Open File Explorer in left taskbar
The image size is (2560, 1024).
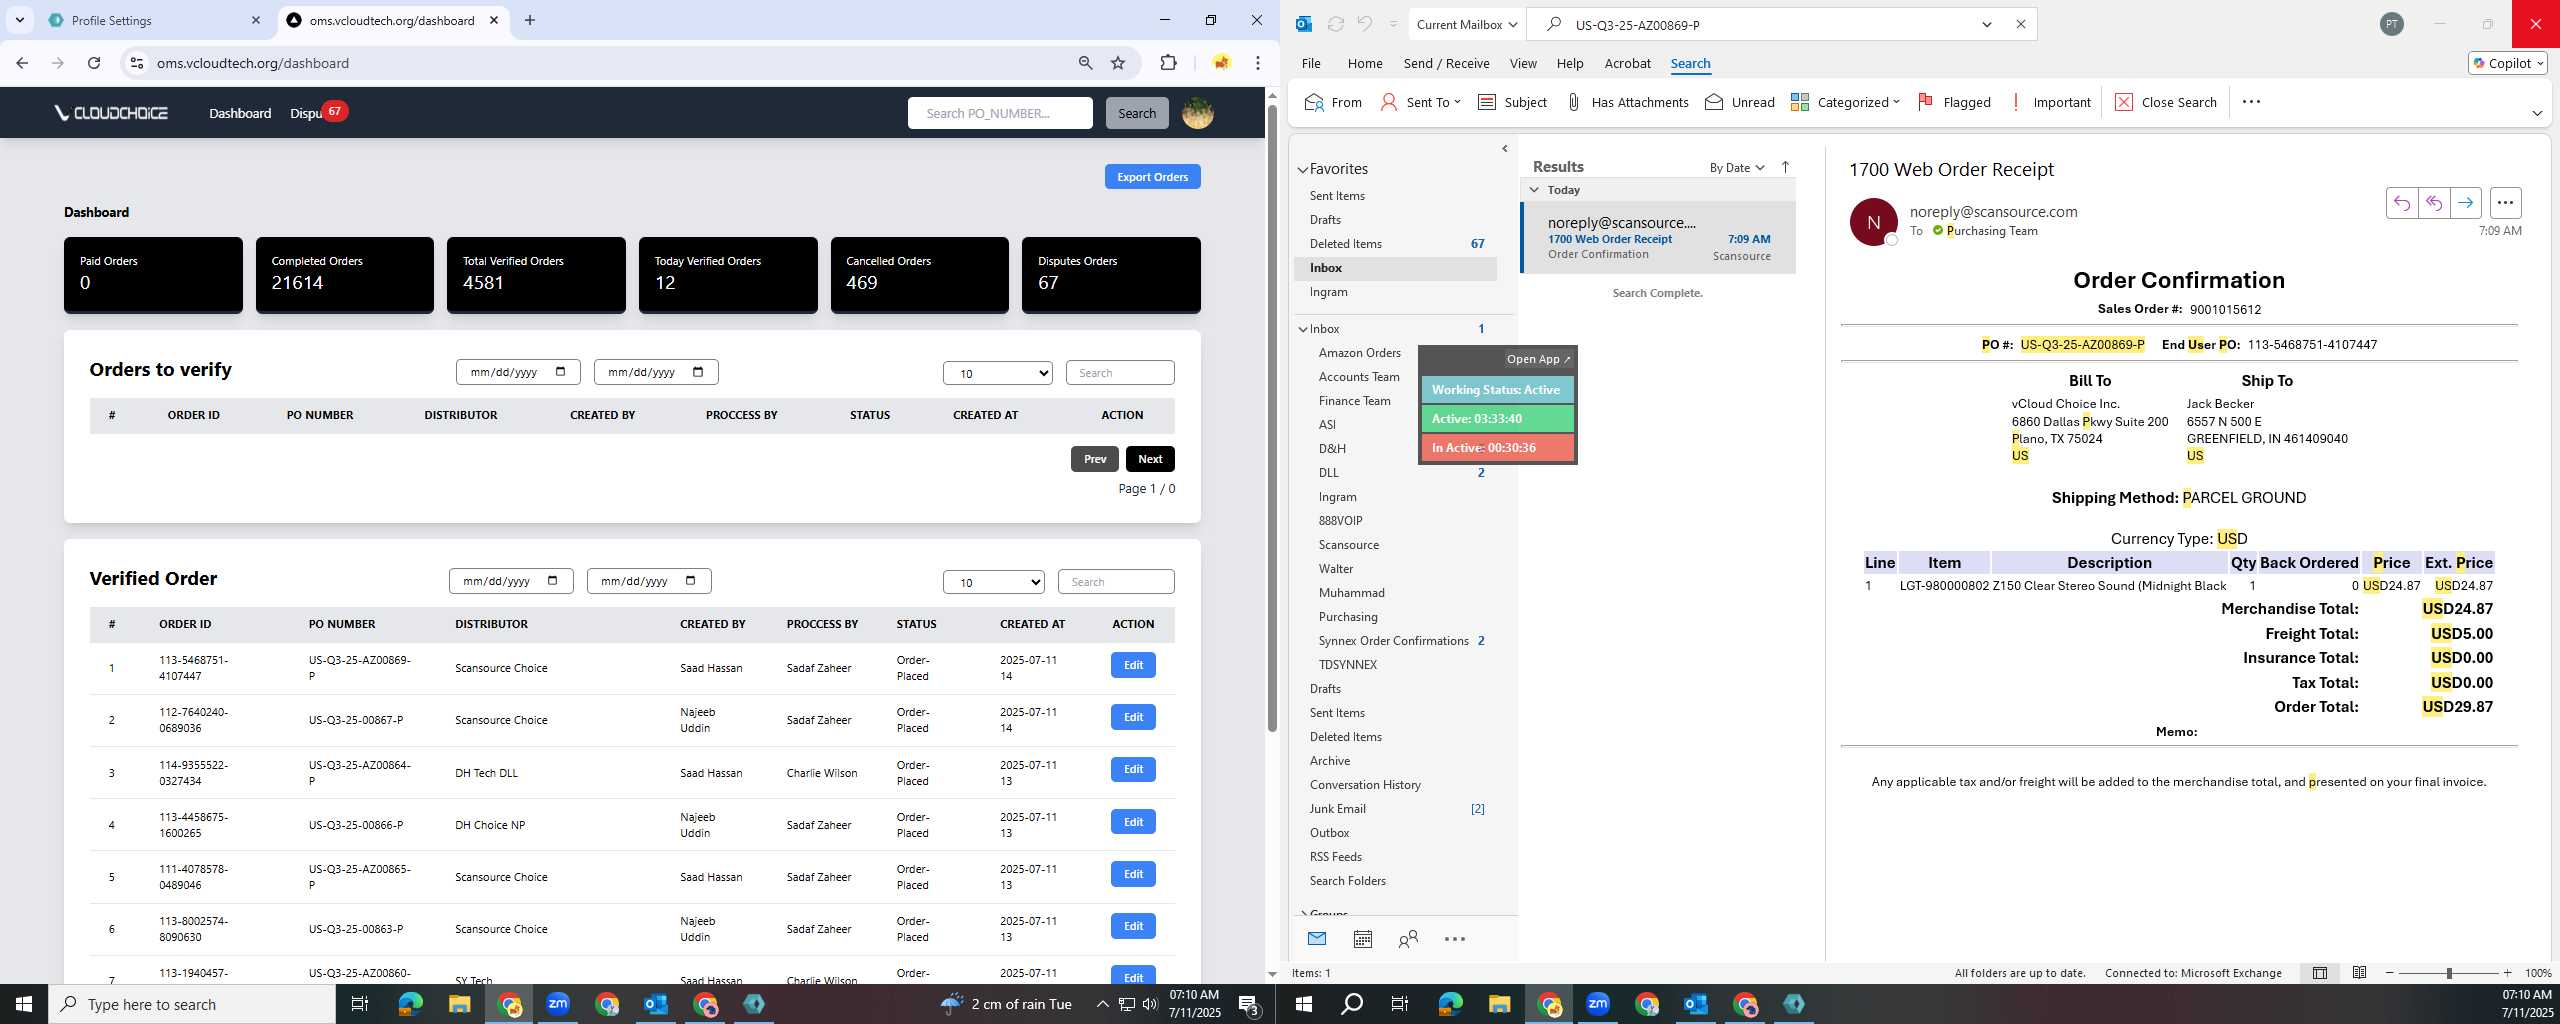(459, 1004)
